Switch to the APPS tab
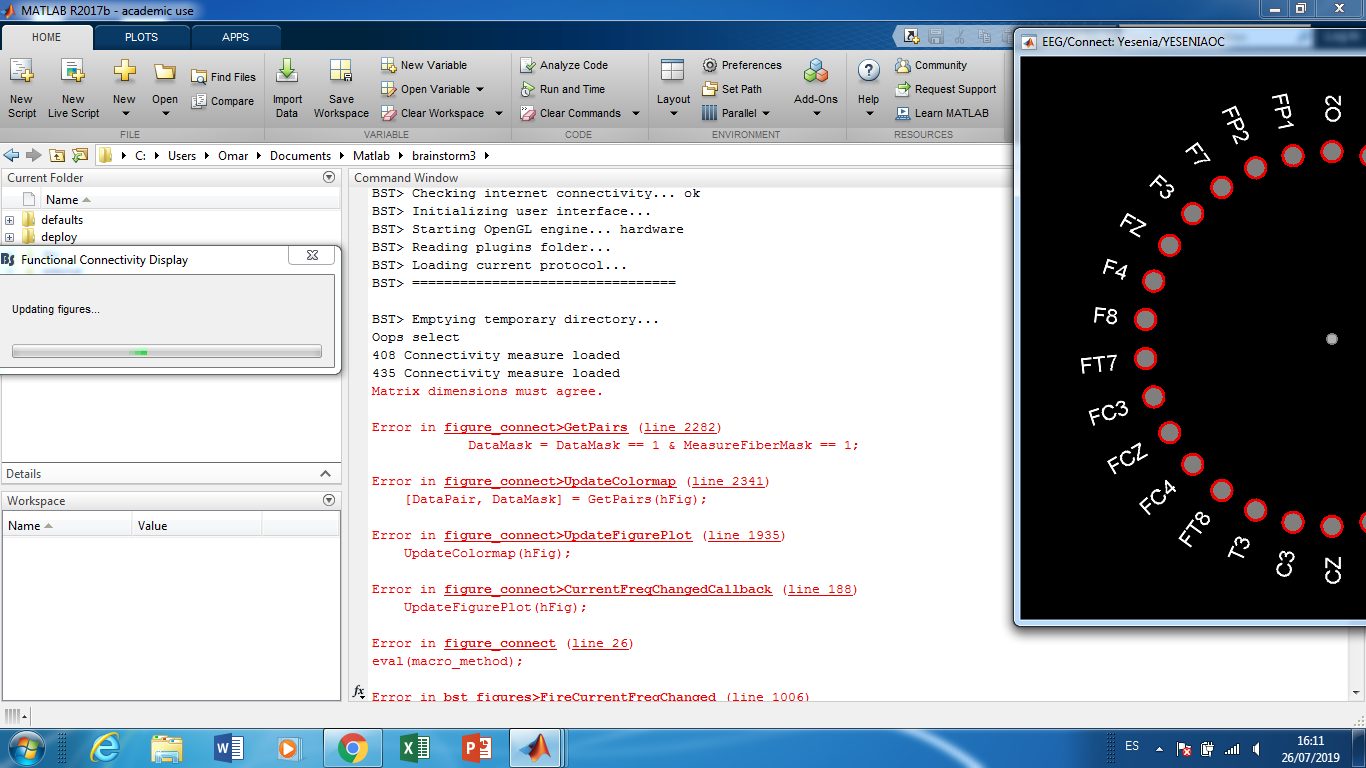The height and width of the screenshot is (768, 1366). click(236, 37)
